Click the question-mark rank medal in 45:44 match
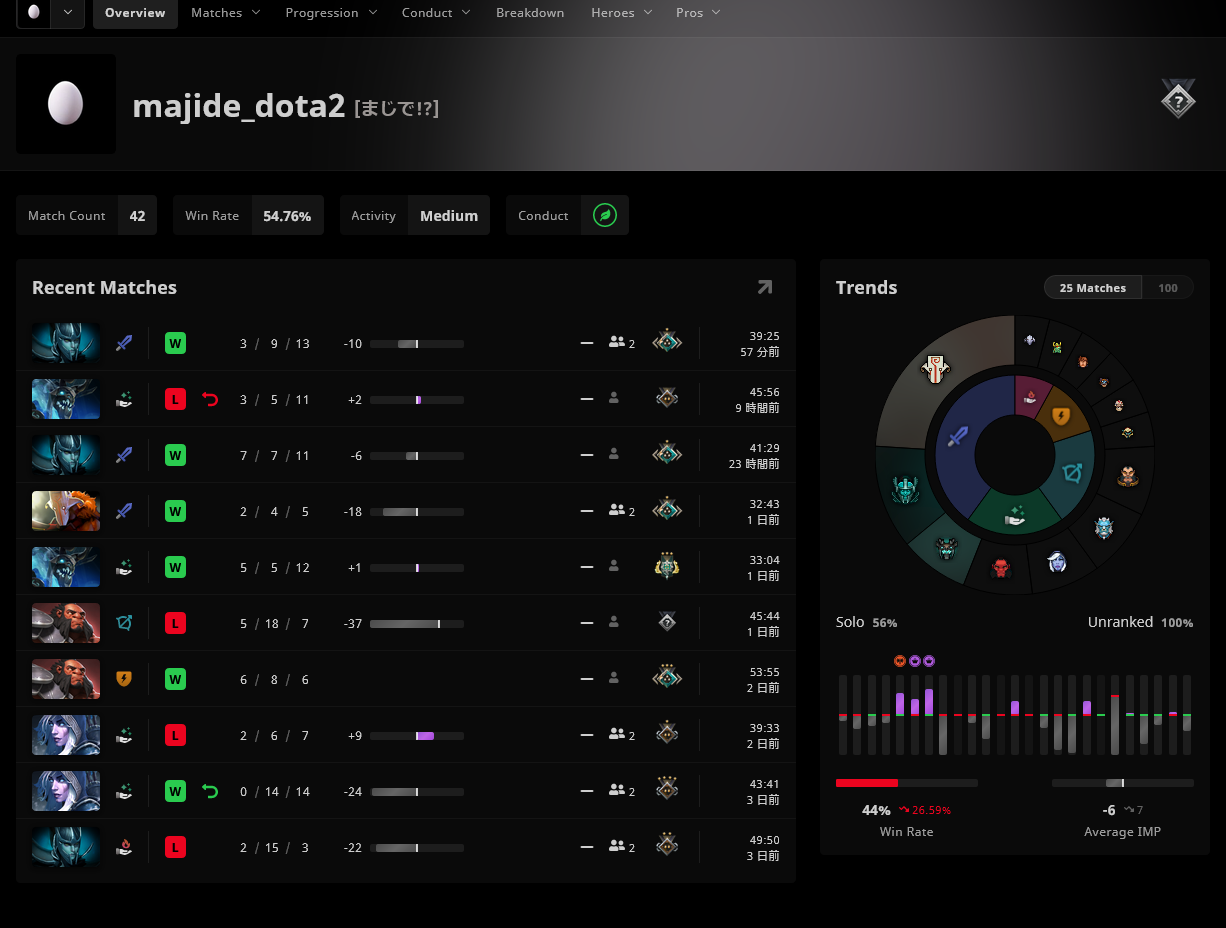 (667, 622)
